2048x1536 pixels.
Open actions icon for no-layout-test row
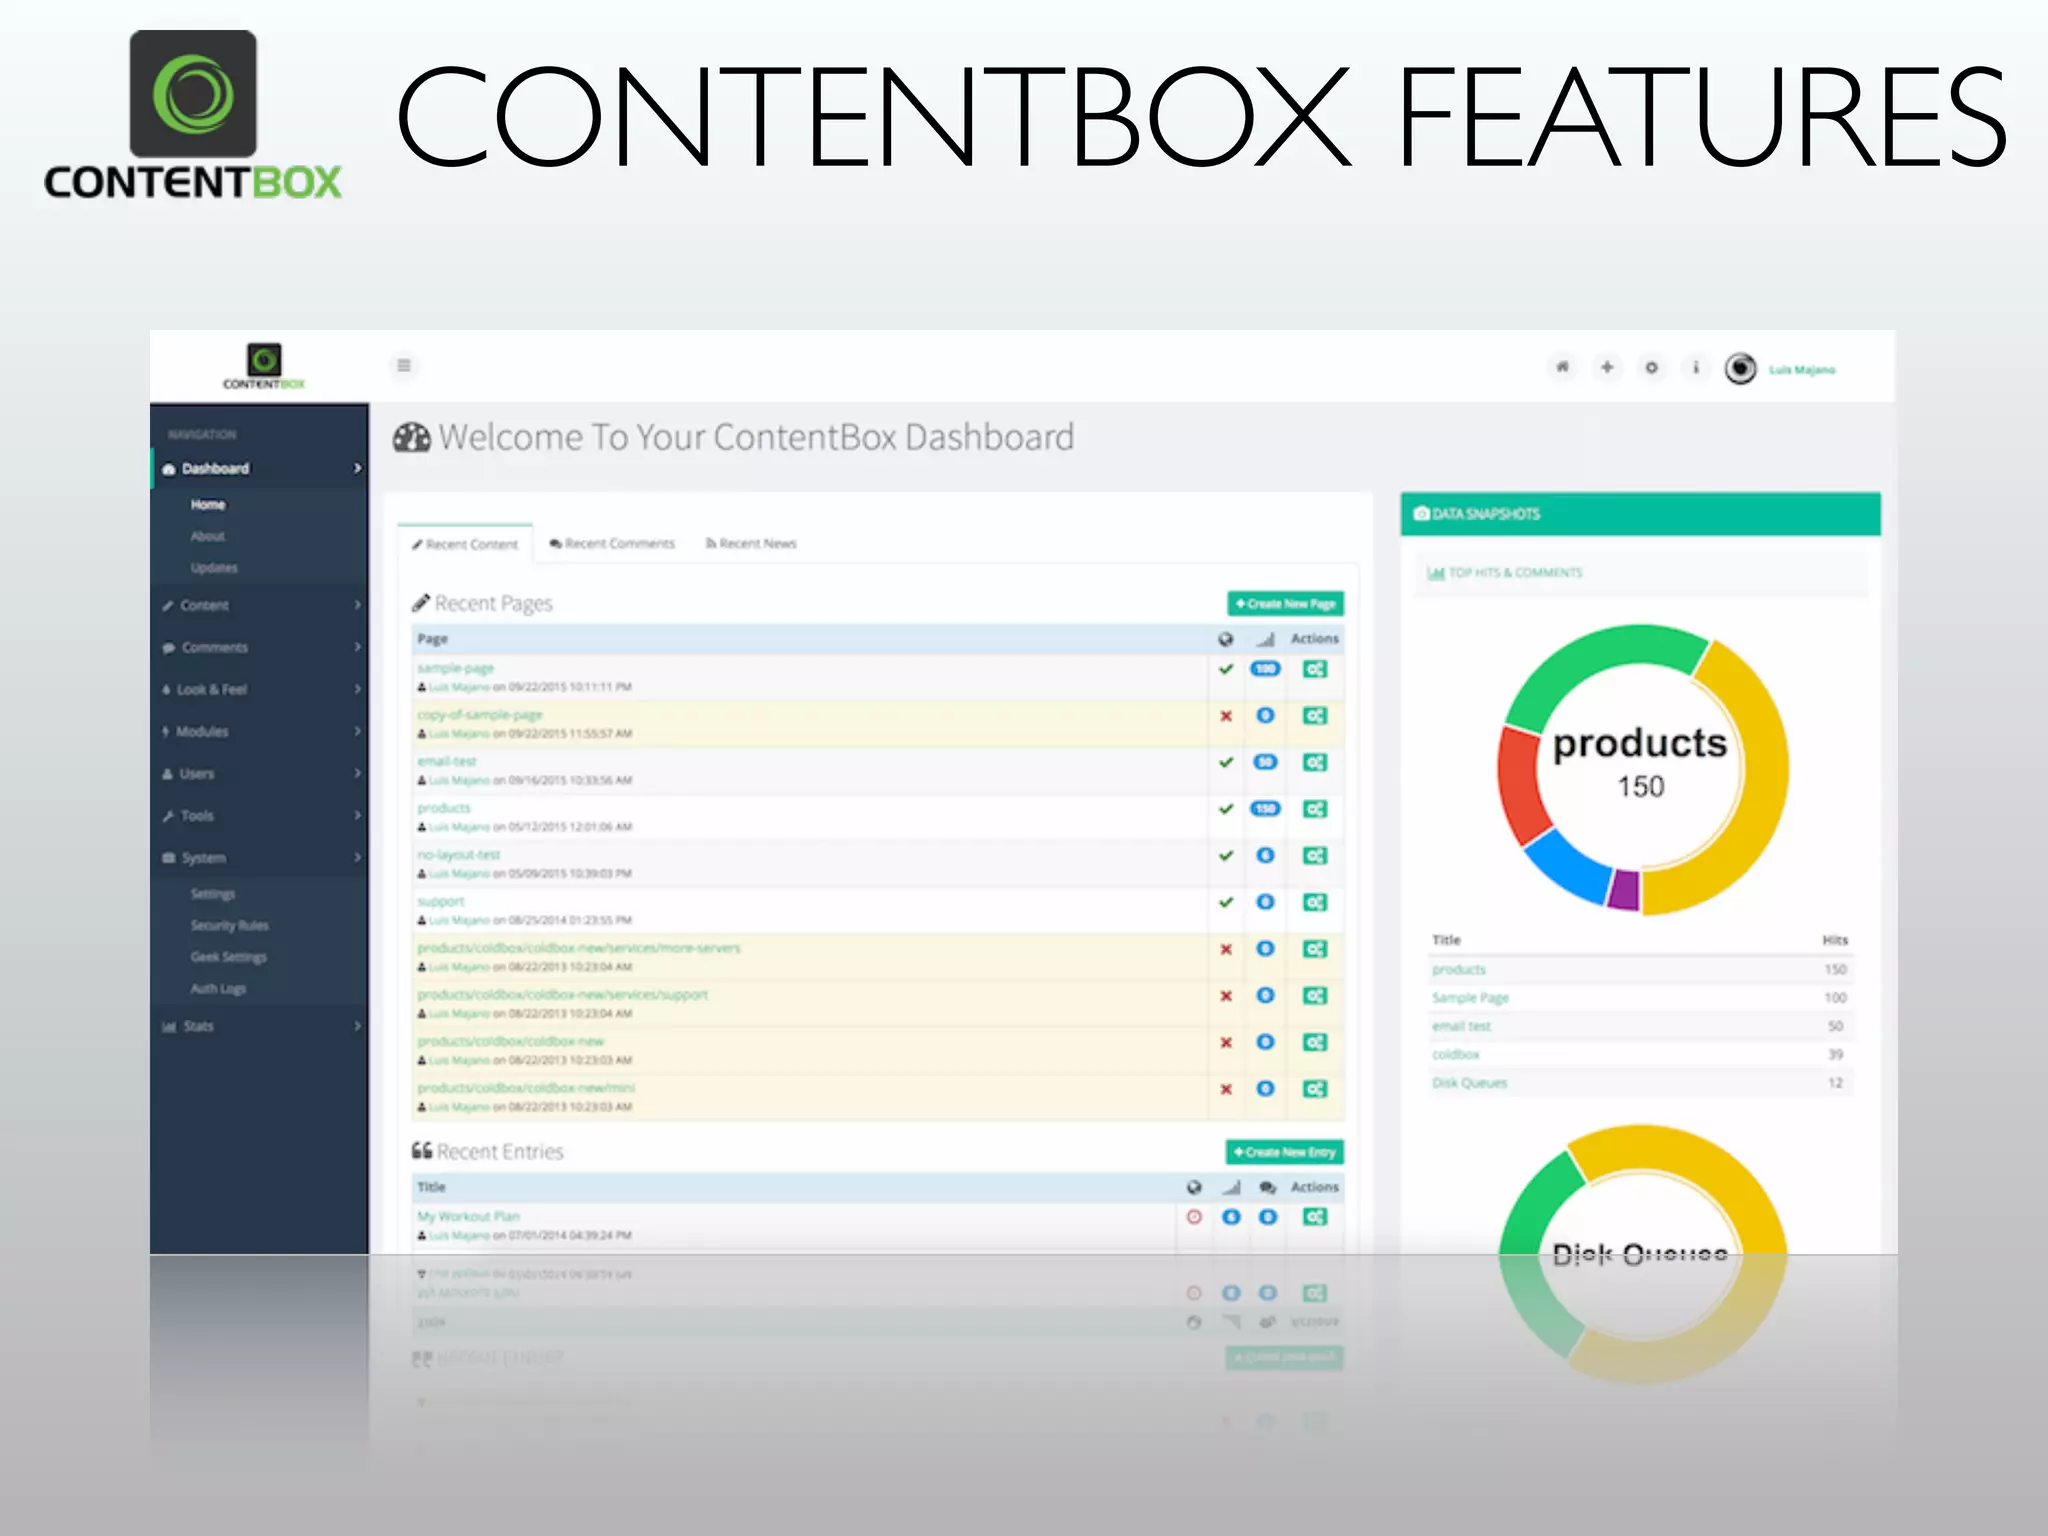coord(1315,856)
